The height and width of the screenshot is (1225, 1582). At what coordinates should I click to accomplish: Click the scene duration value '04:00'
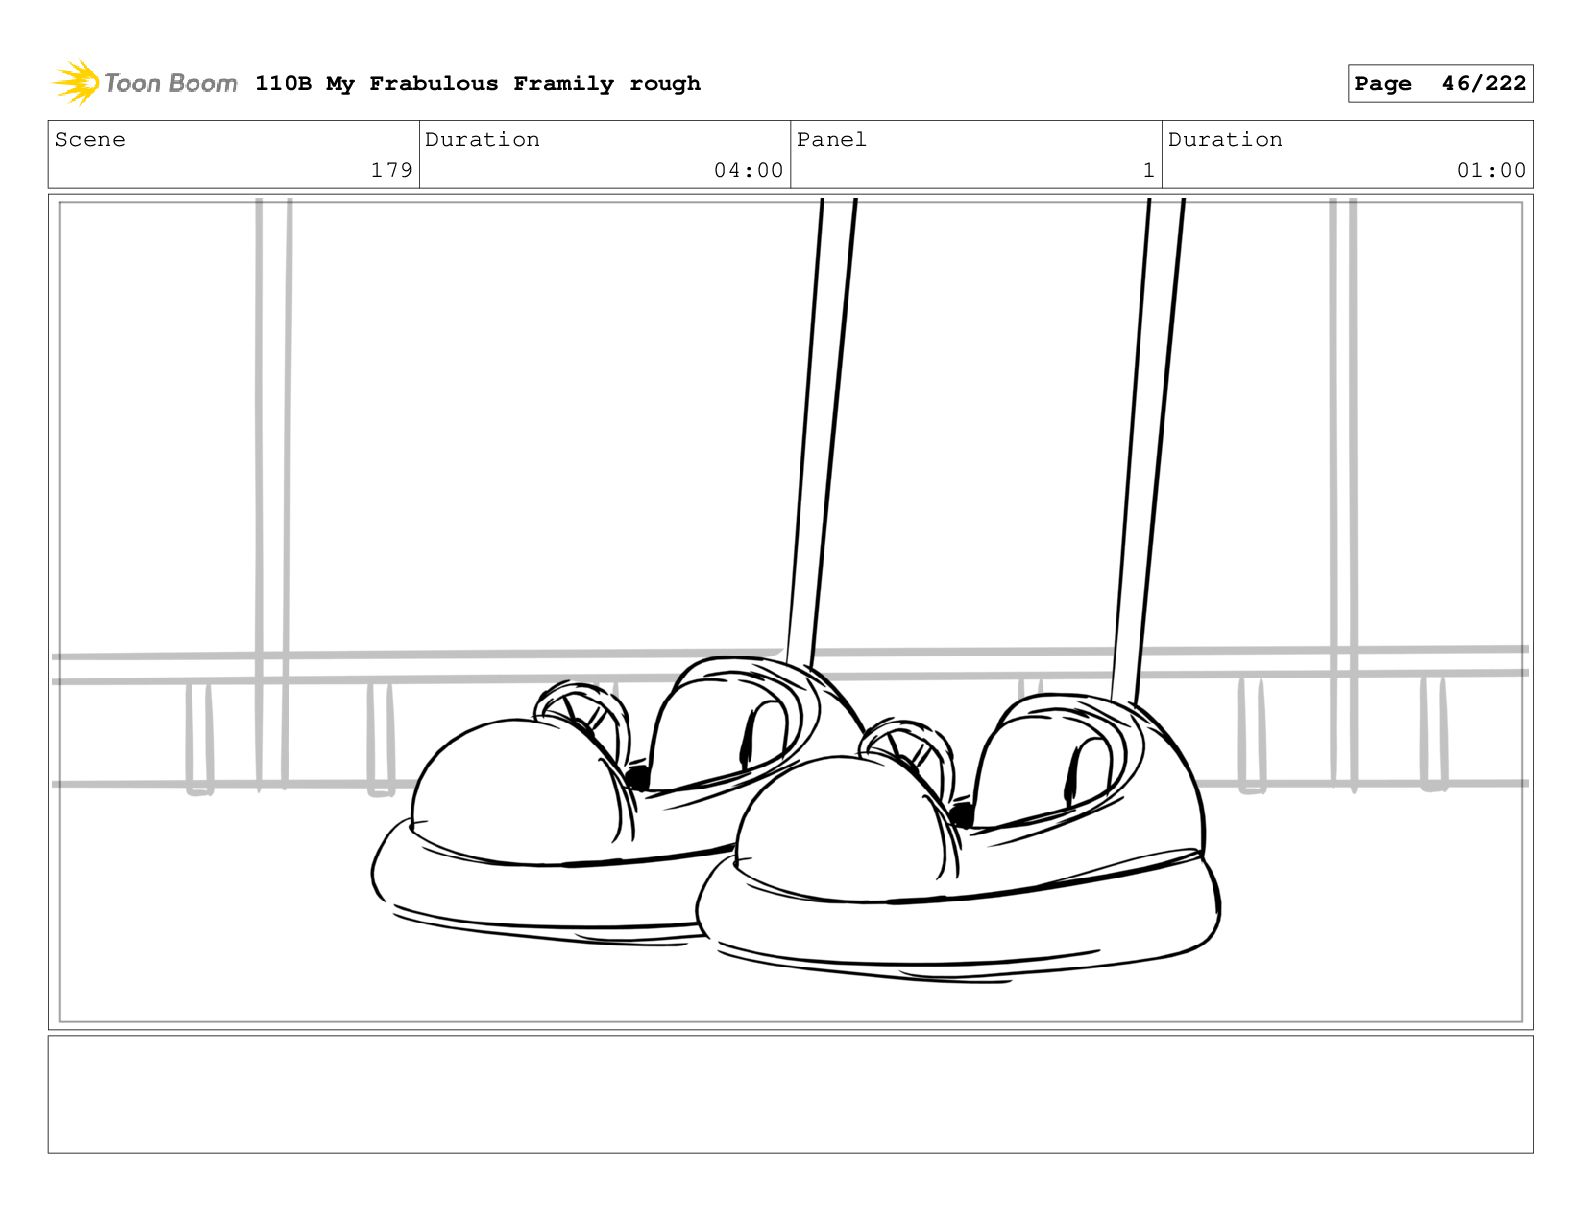pyautogui.click(x=748, y=170)
